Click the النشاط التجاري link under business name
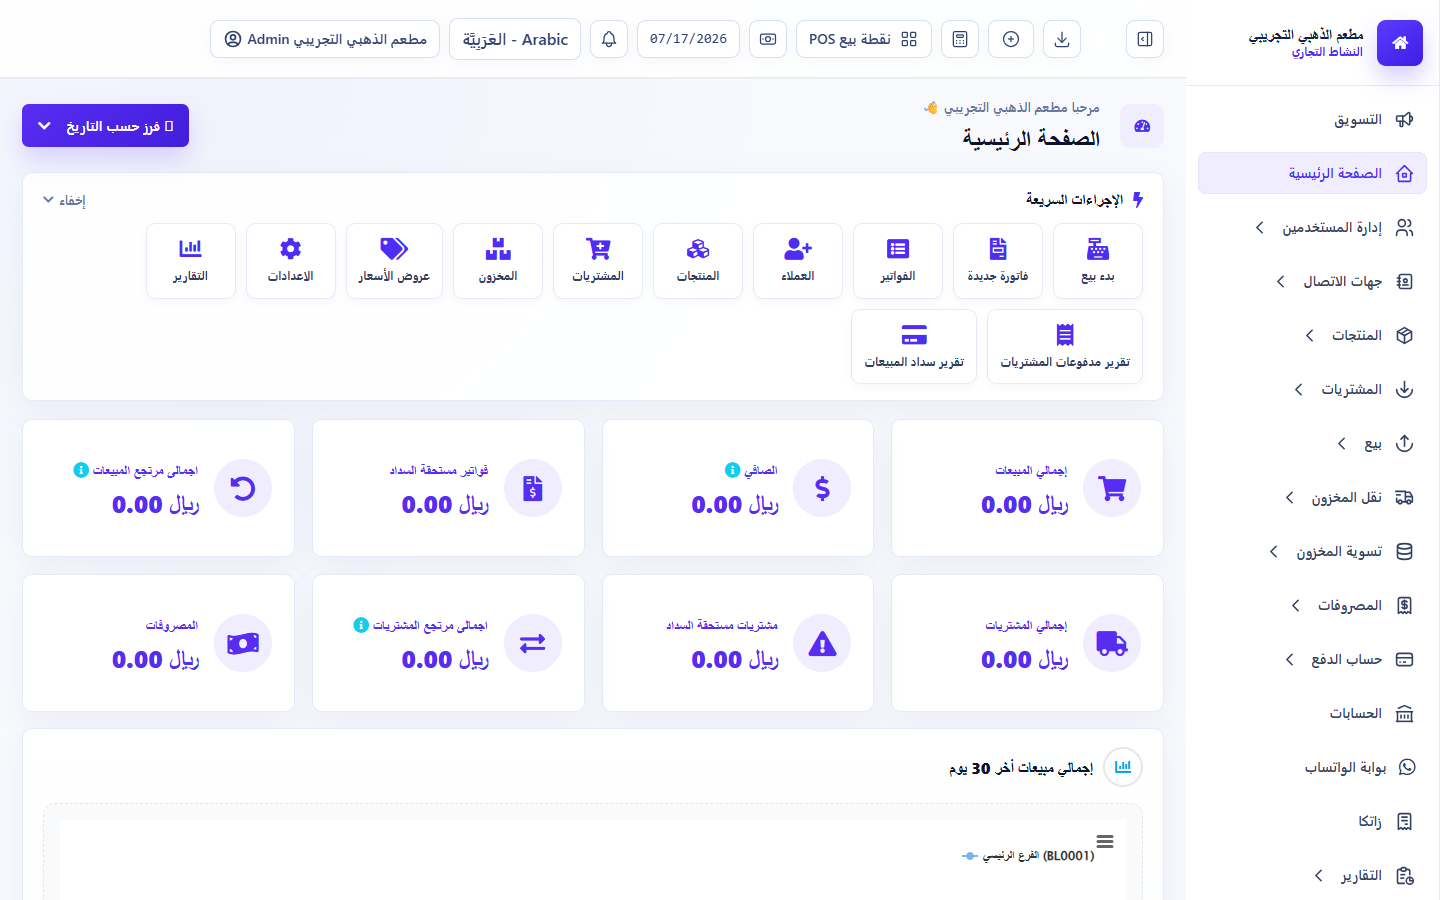1440x900 pixels. [x=1326, y=52]
